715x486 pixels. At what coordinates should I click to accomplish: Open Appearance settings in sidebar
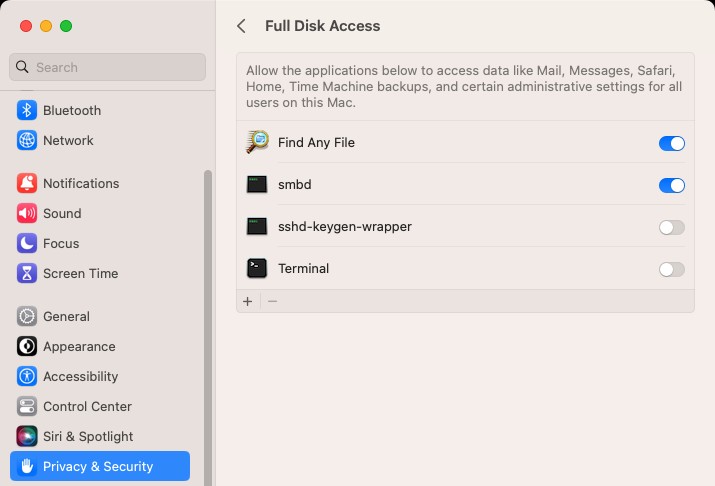point(79,346)
